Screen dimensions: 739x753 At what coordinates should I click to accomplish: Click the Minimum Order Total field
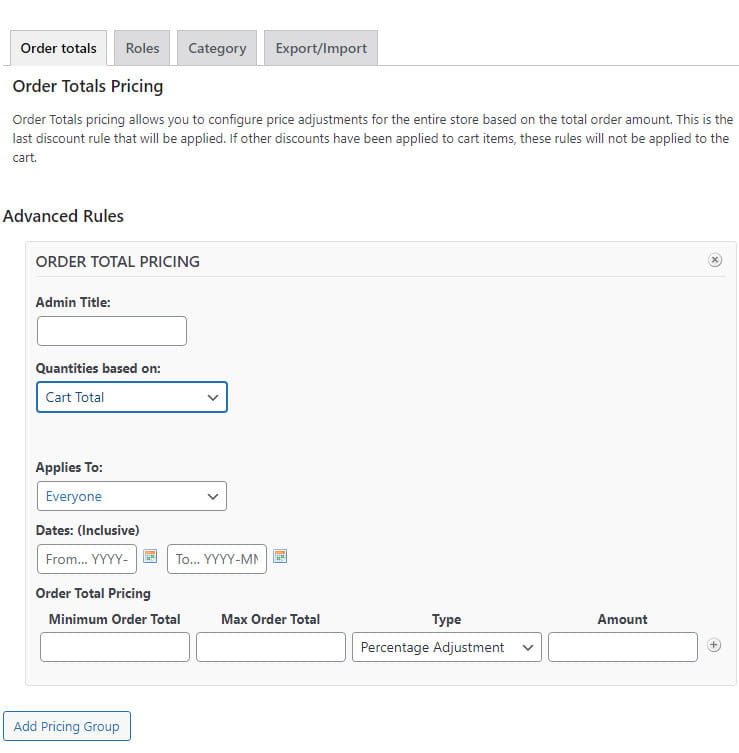point(115,647)
